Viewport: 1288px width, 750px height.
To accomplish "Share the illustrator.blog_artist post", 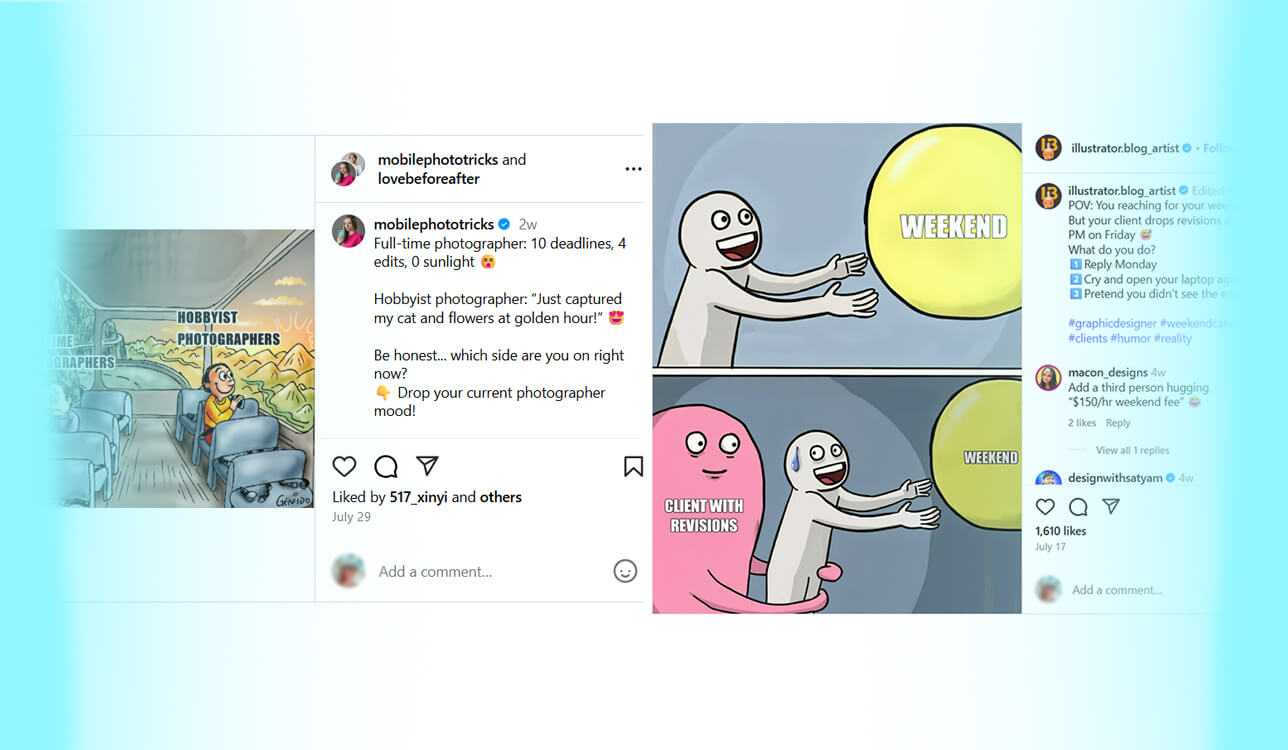I will click(1110, 506).
